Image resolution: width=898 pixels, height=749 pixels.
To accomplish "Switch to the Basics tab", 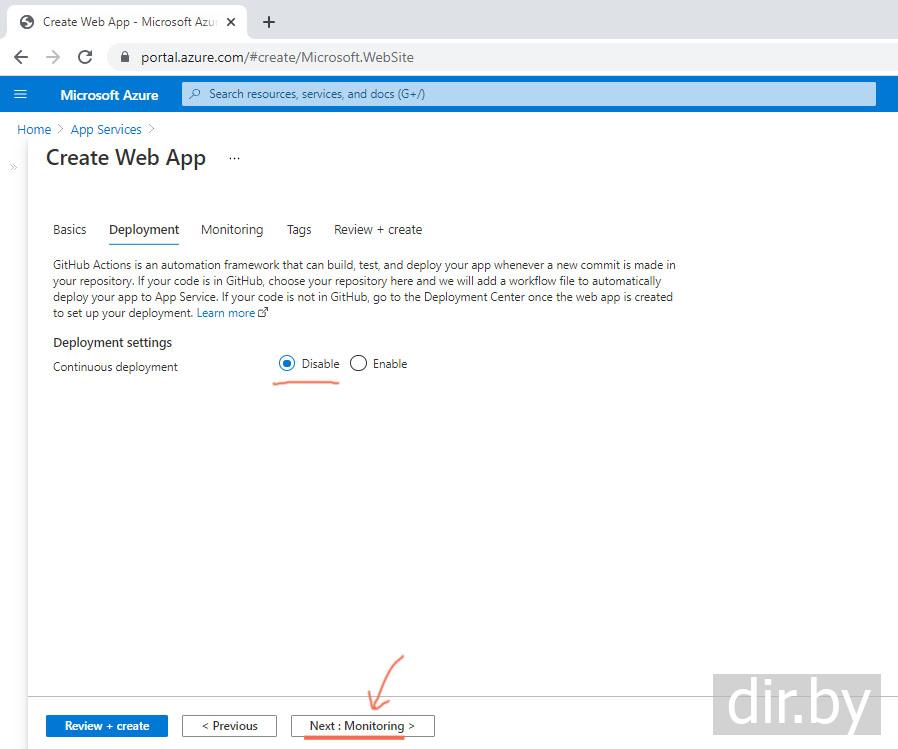I will (x=70, y=230).
